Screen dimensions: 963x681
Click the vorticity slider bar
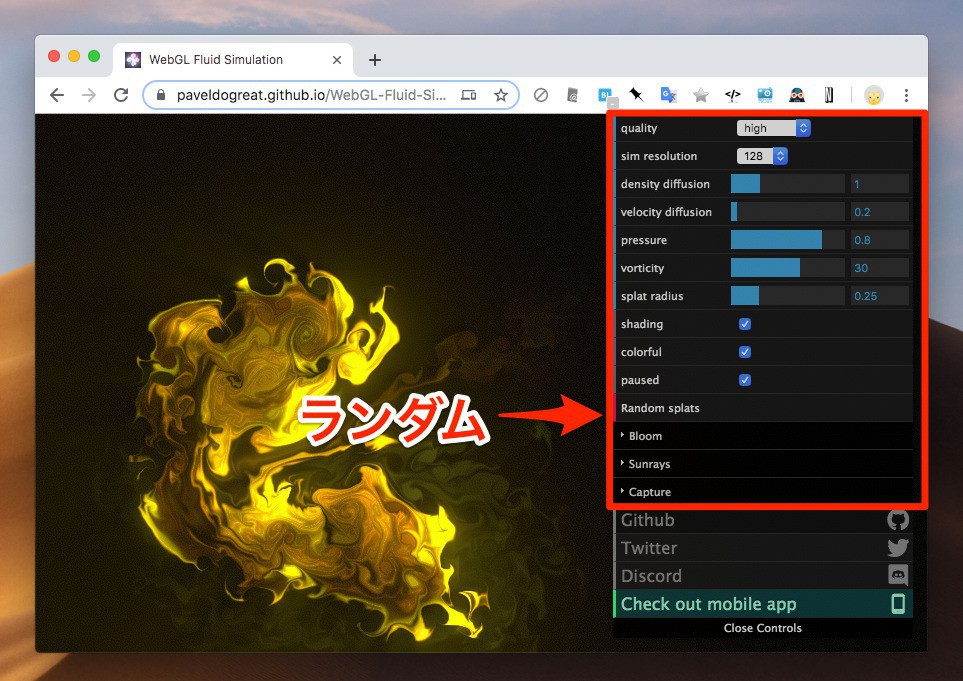pyautogui.click(x=787, y=268)
